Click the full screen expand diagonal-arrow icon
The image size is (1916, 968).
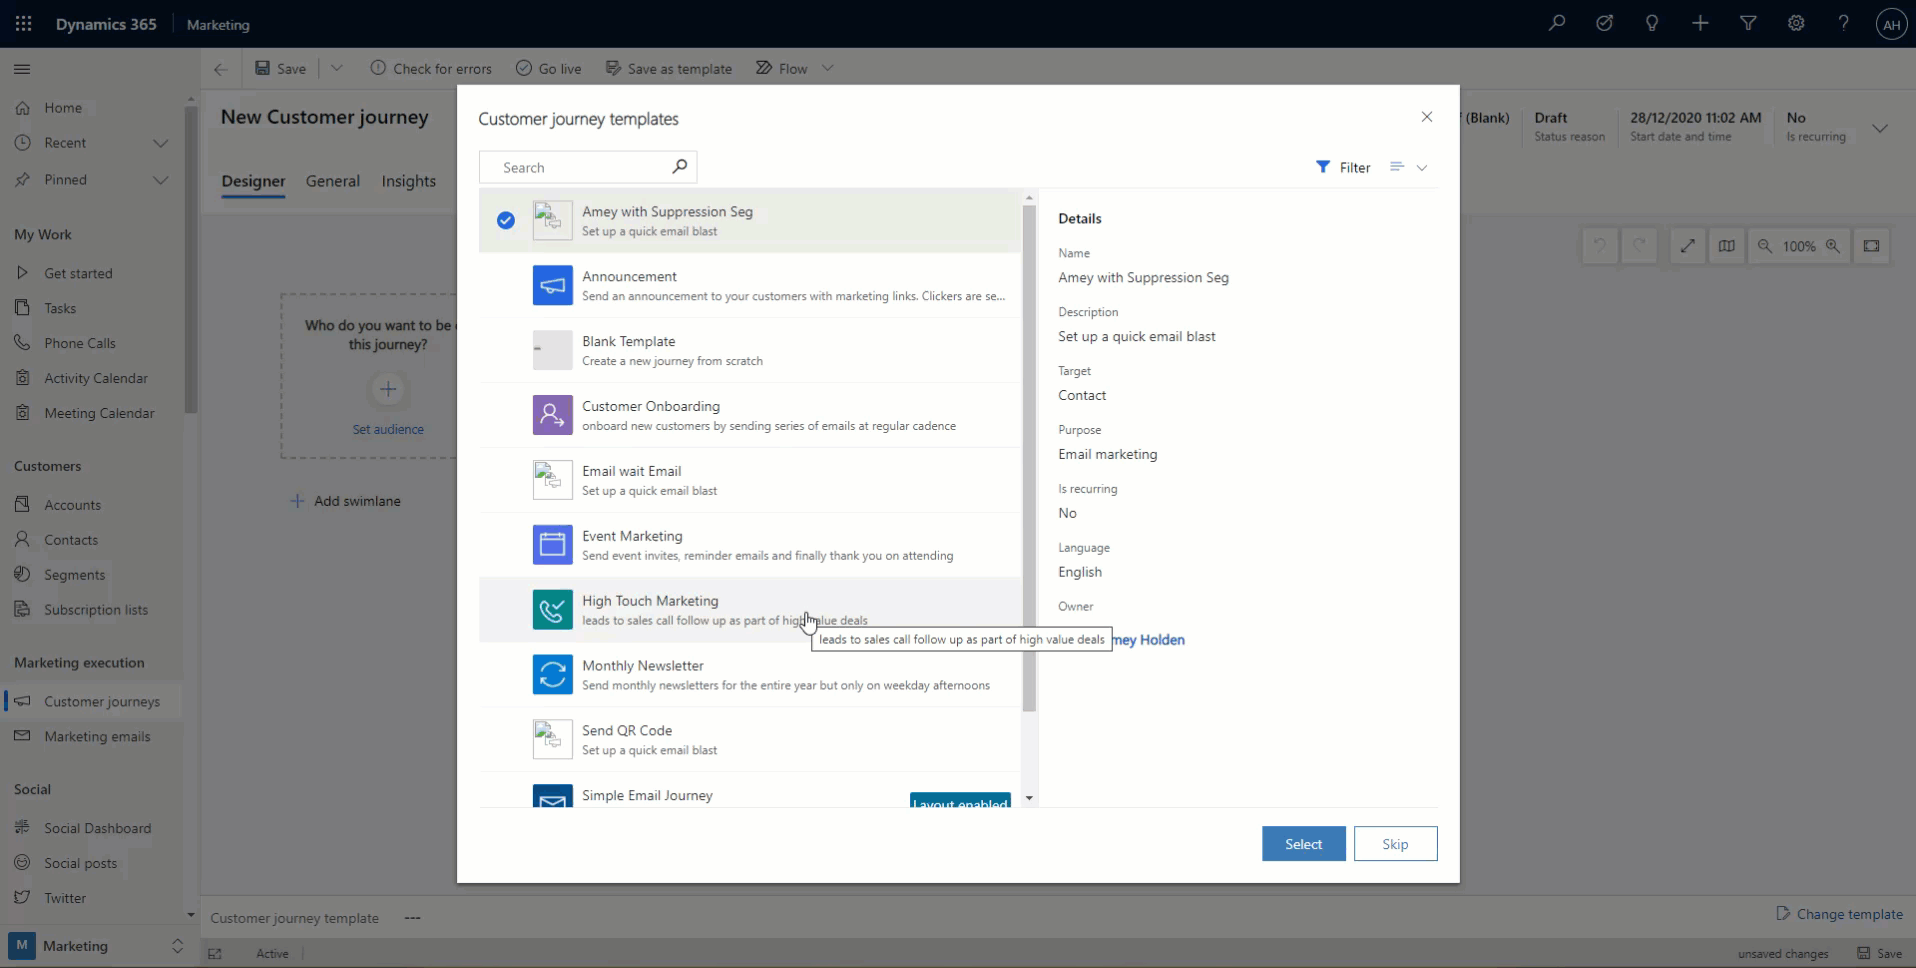click(1688, 246)
